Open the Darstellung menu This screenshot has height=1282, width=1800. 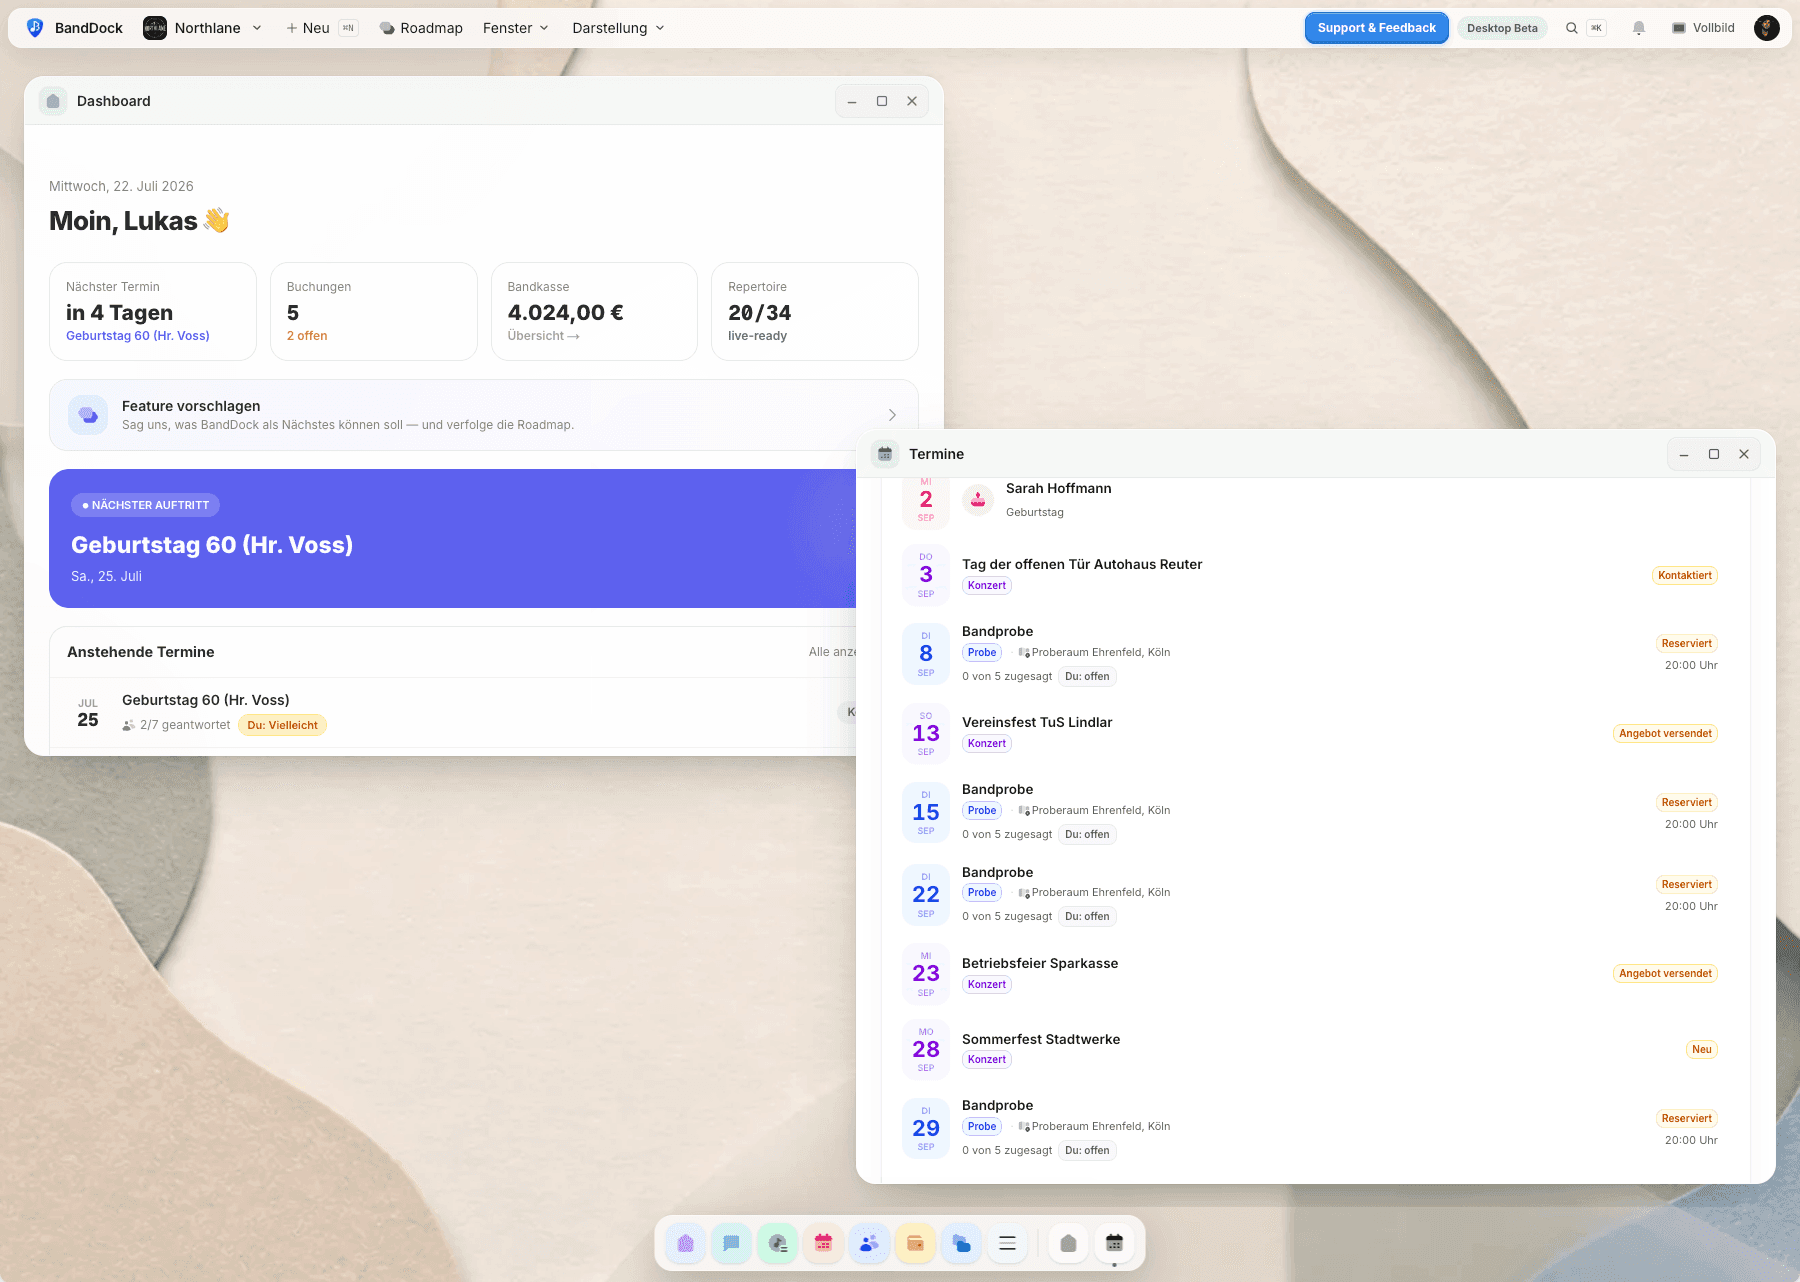coord(618,28)
